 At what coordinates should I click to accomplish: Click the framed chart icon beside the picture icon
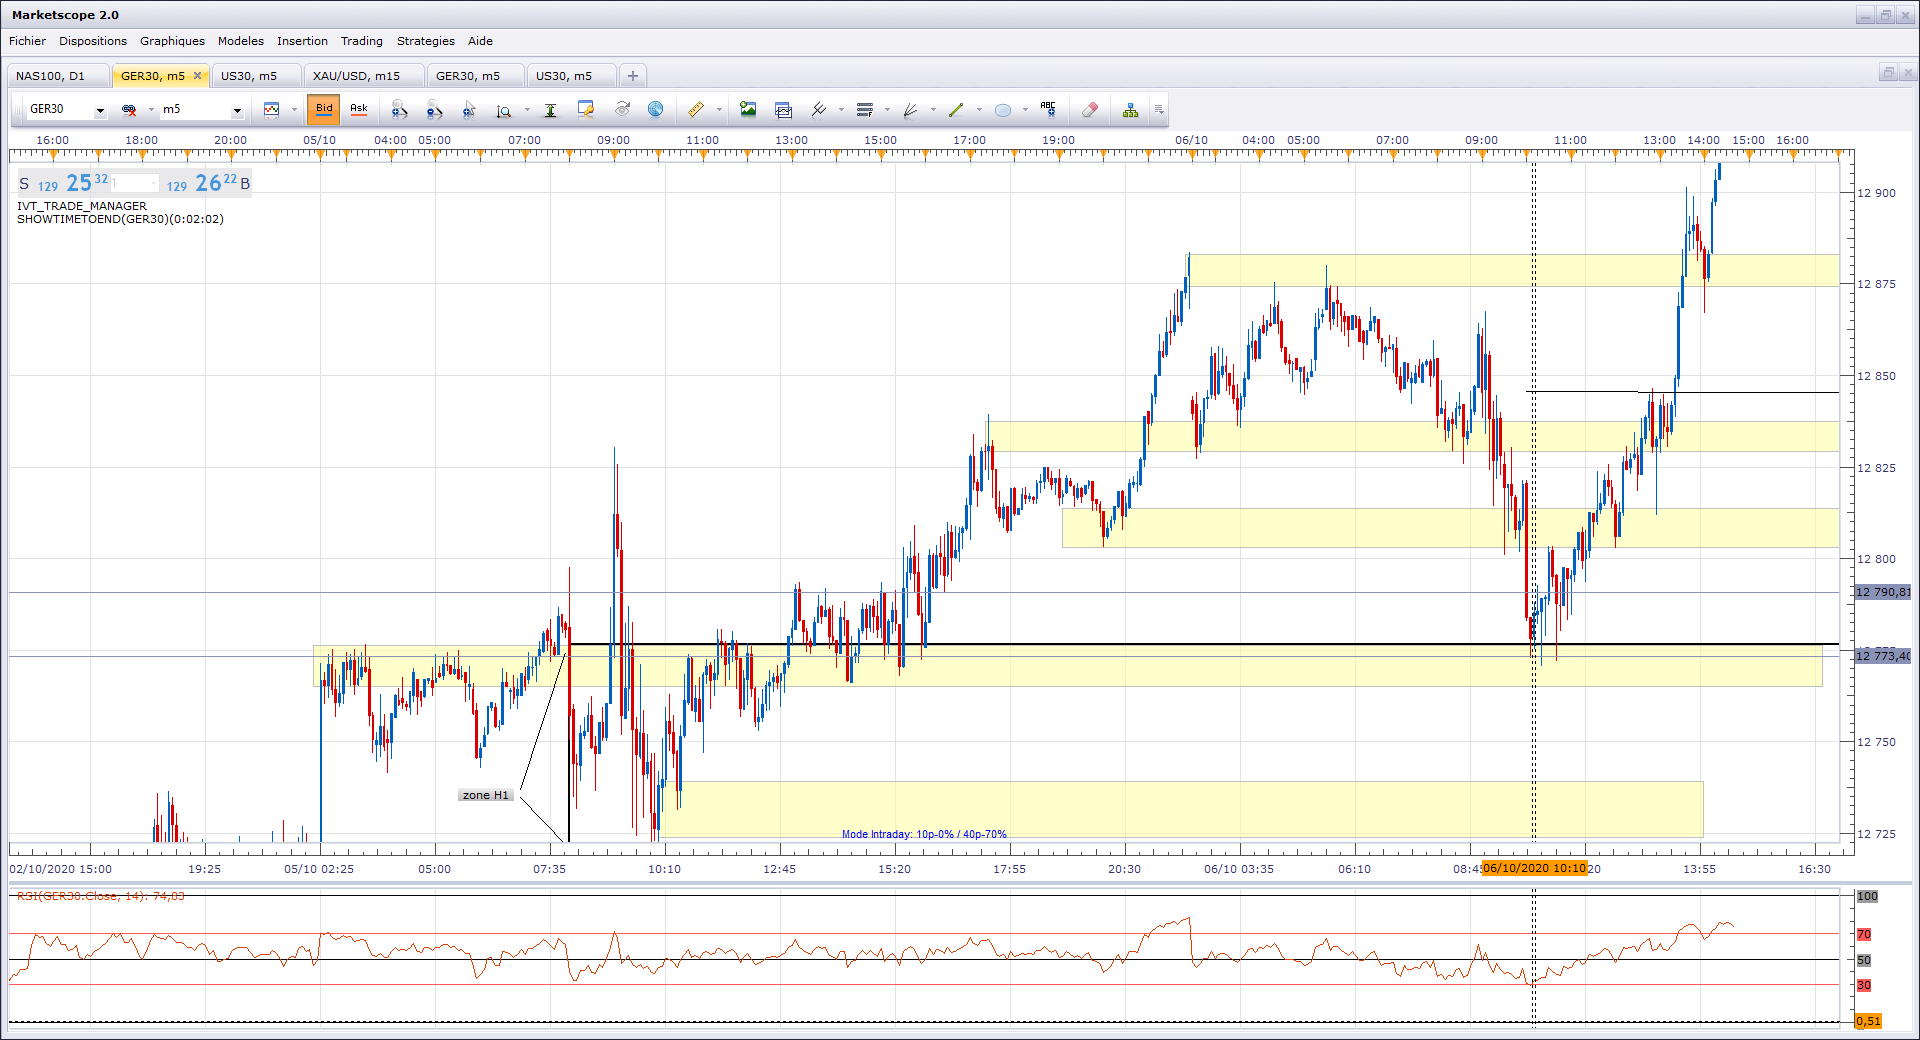[783, 110]
